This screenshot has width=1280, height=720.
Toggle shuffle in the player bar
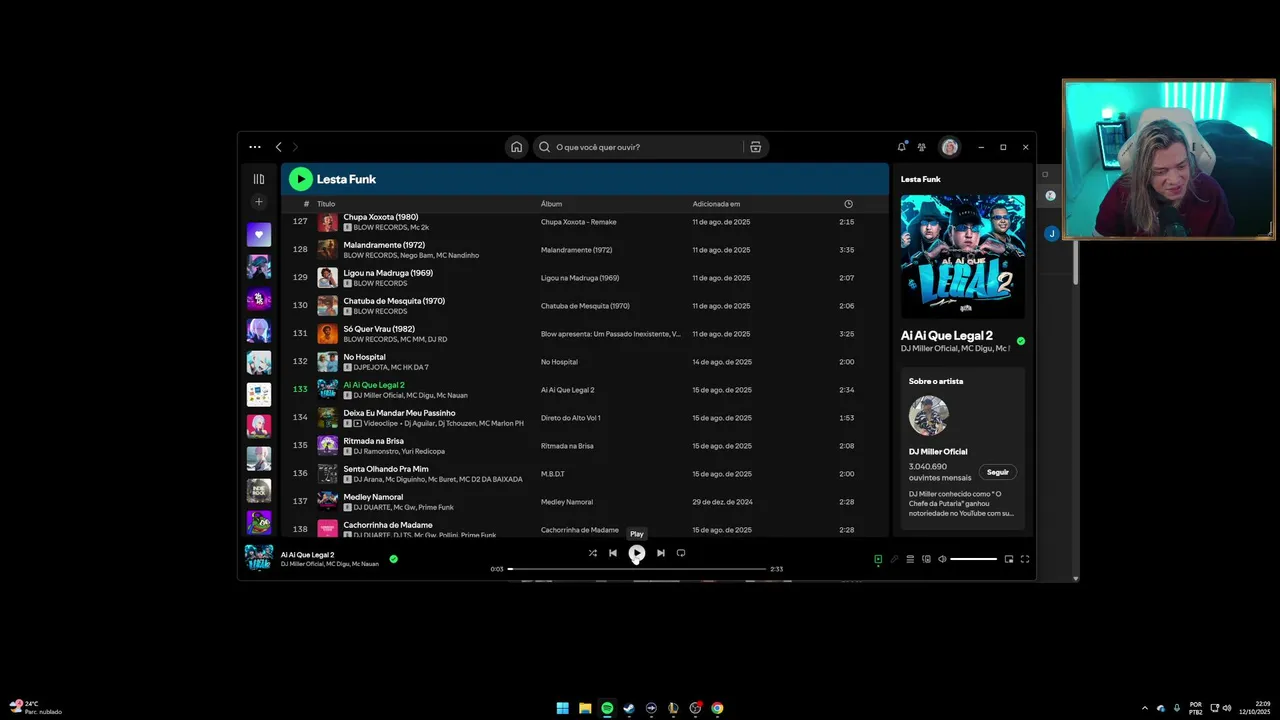tap(593, 553)
